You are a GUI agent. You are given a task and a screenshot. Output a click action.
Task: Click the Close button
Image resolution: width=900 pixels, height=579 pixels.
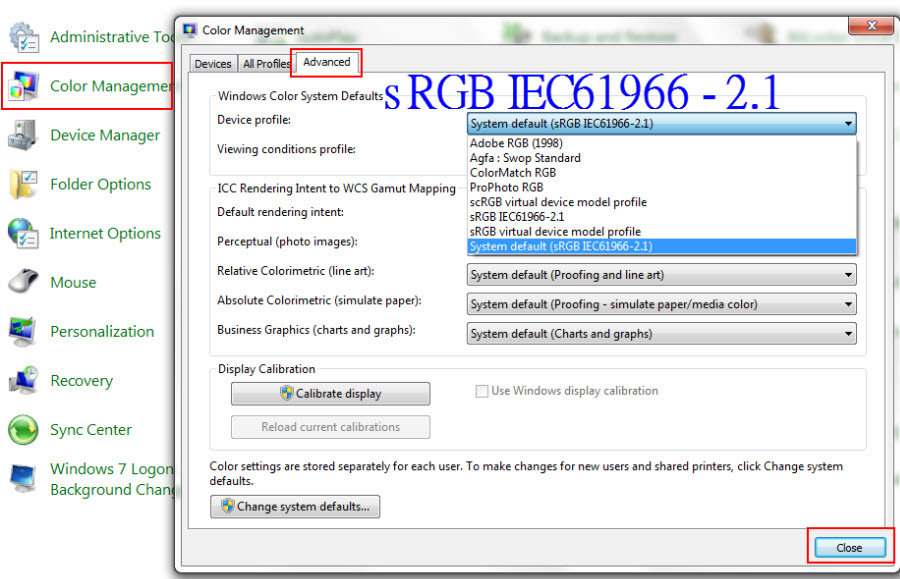point(849,548)
